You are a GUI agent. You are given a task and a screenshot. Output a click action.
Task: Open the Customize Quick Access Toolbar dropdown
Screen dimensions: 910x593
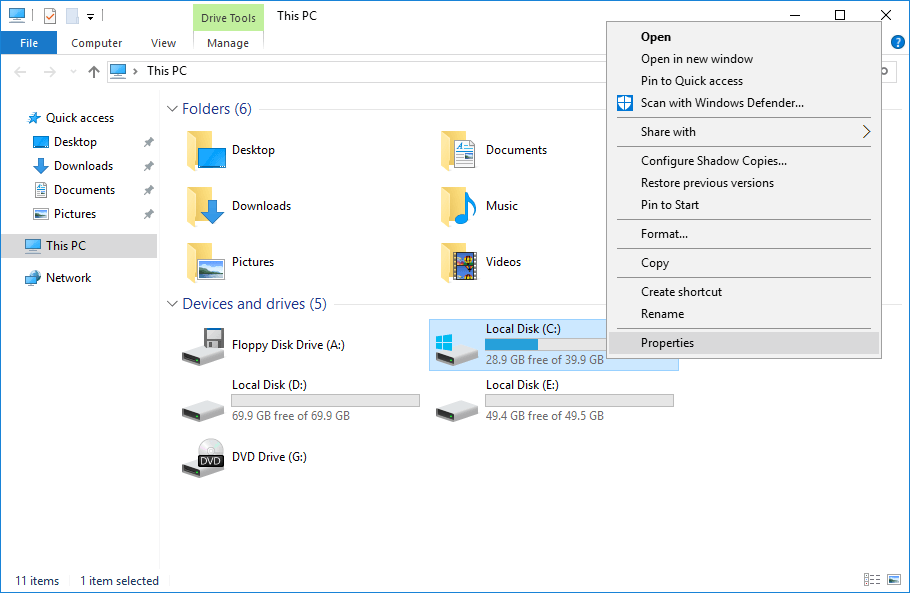click(90, 16)
